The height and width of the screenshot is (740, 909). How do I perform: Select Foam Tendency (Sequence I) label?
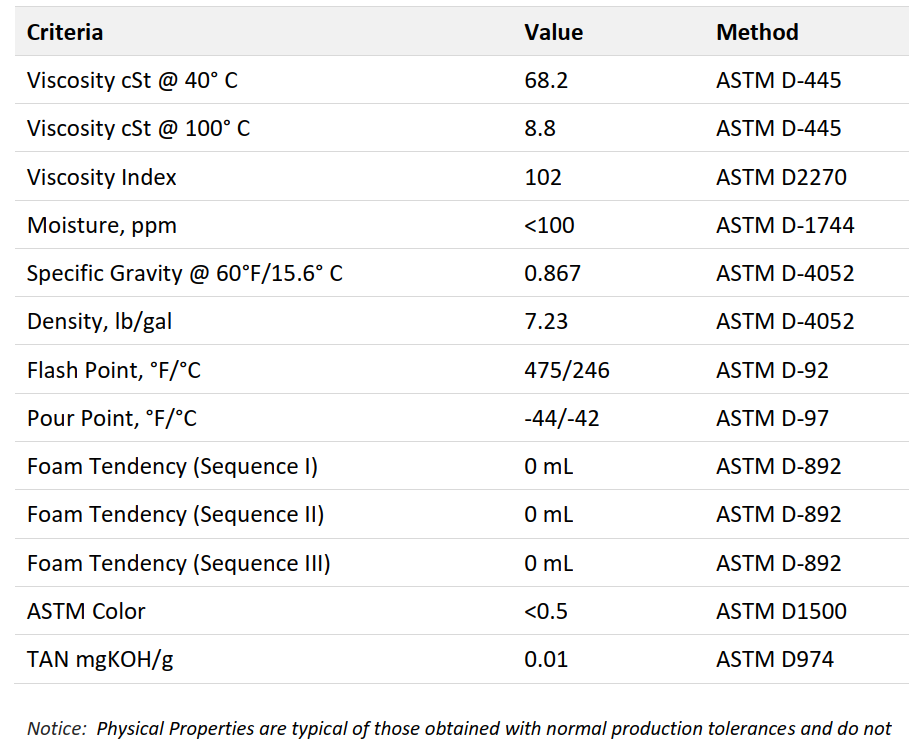coord(173,467)
